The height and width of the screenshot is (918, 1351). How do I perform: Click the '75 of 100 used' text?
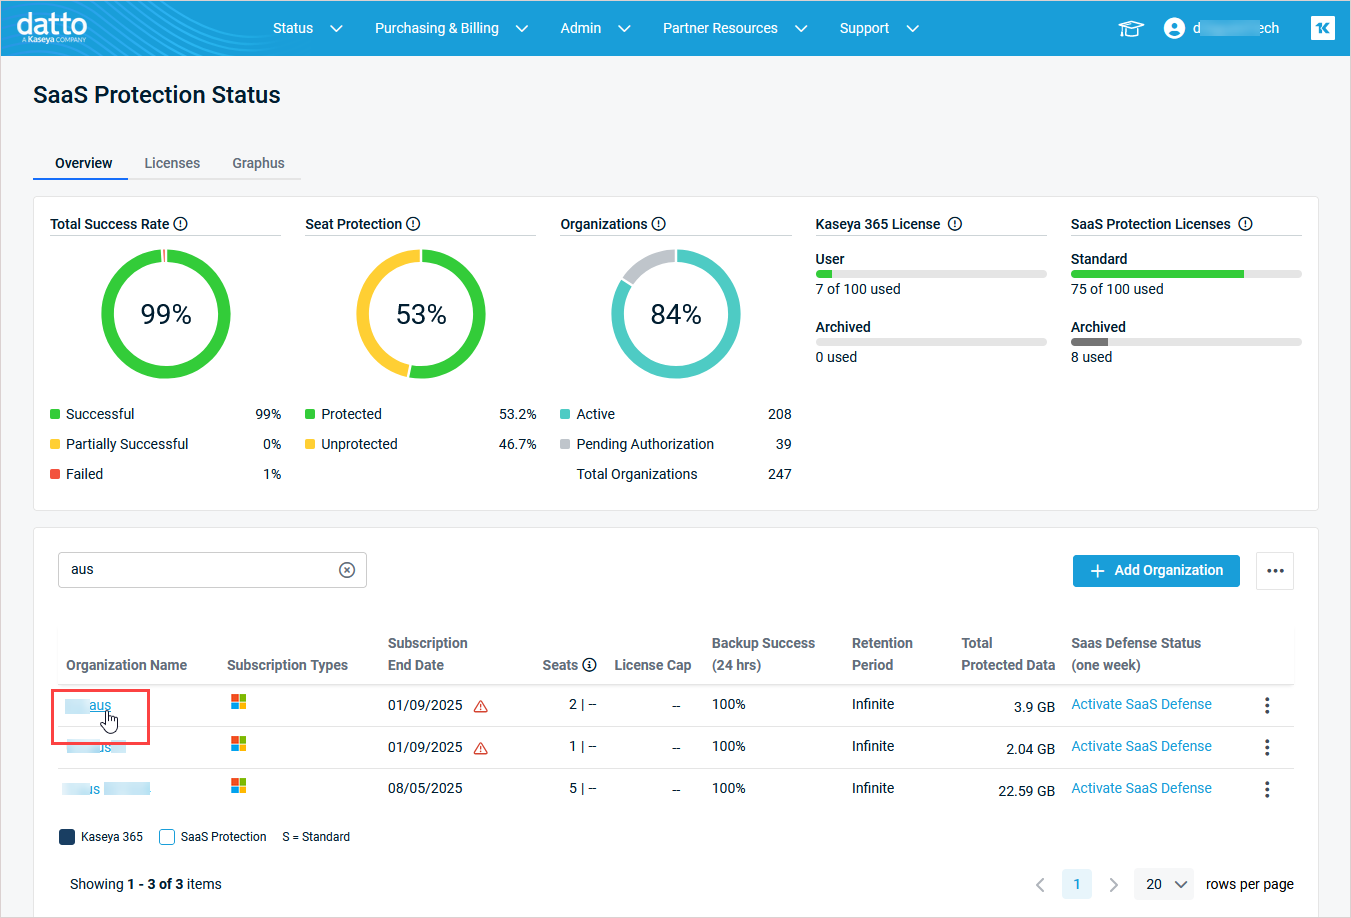(x=1117, y=289)
